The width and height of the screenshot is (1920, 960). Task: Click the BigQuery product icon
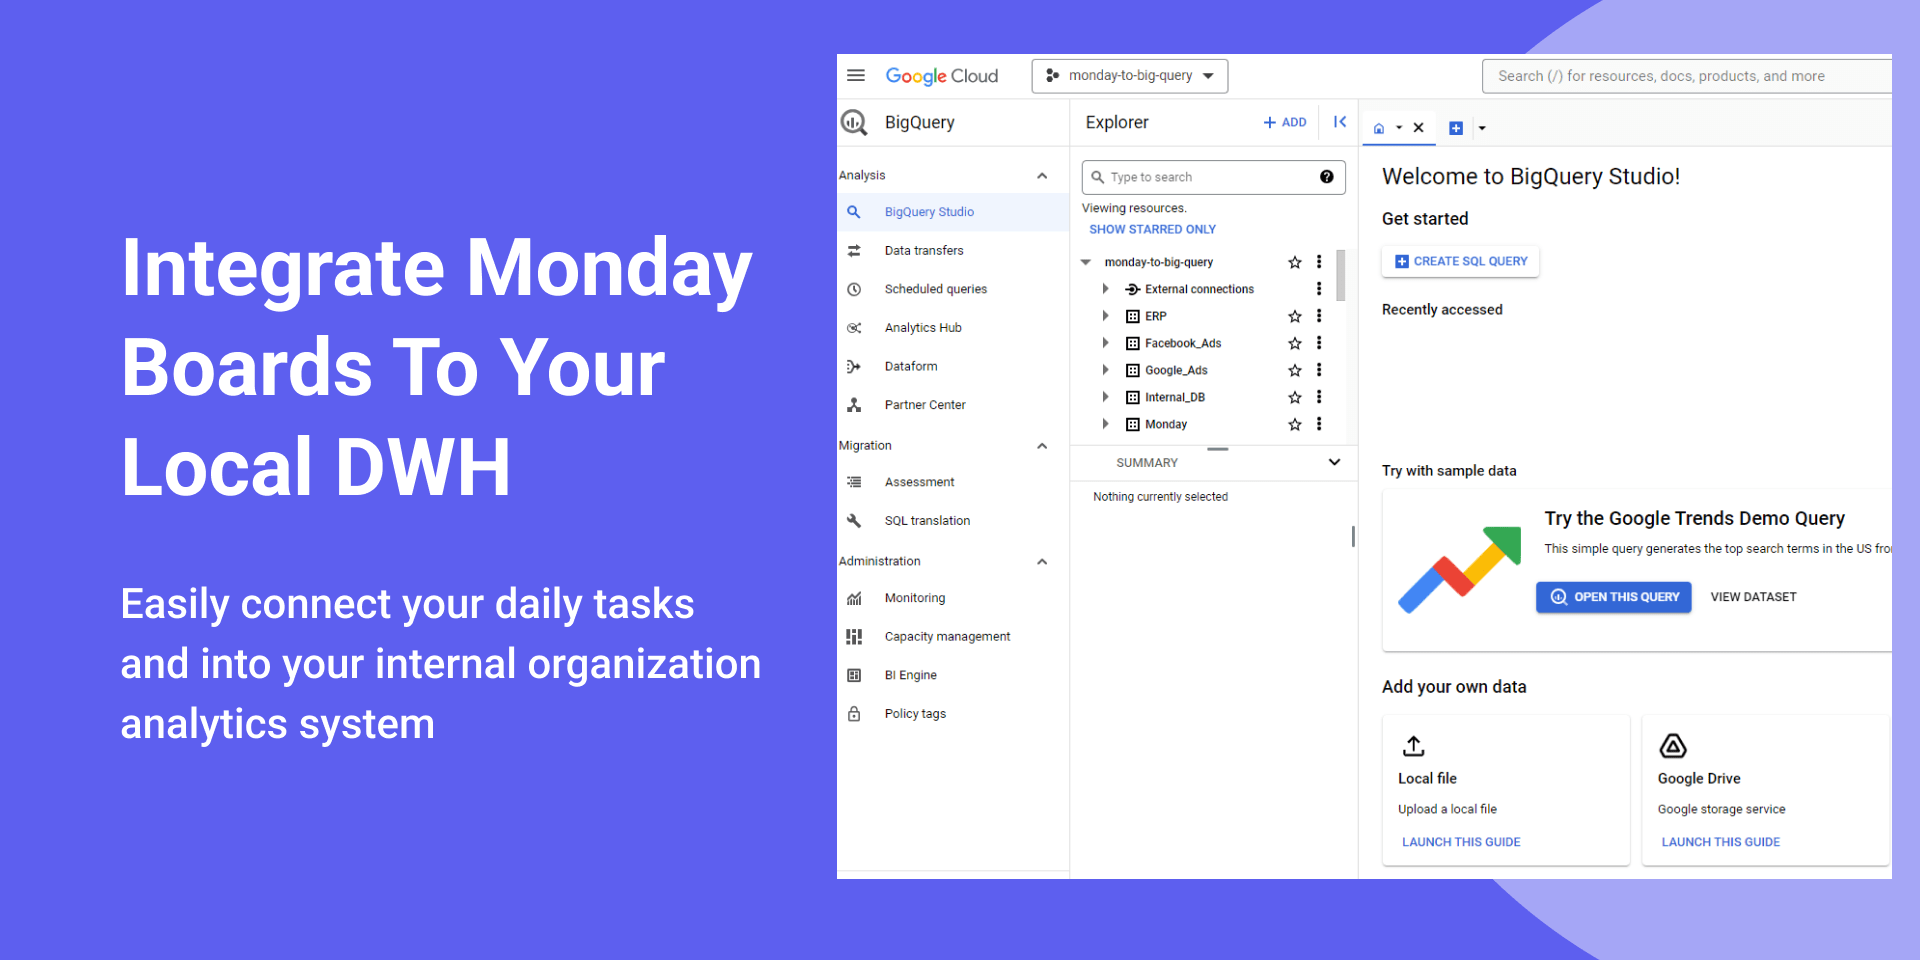pos(854,122)
